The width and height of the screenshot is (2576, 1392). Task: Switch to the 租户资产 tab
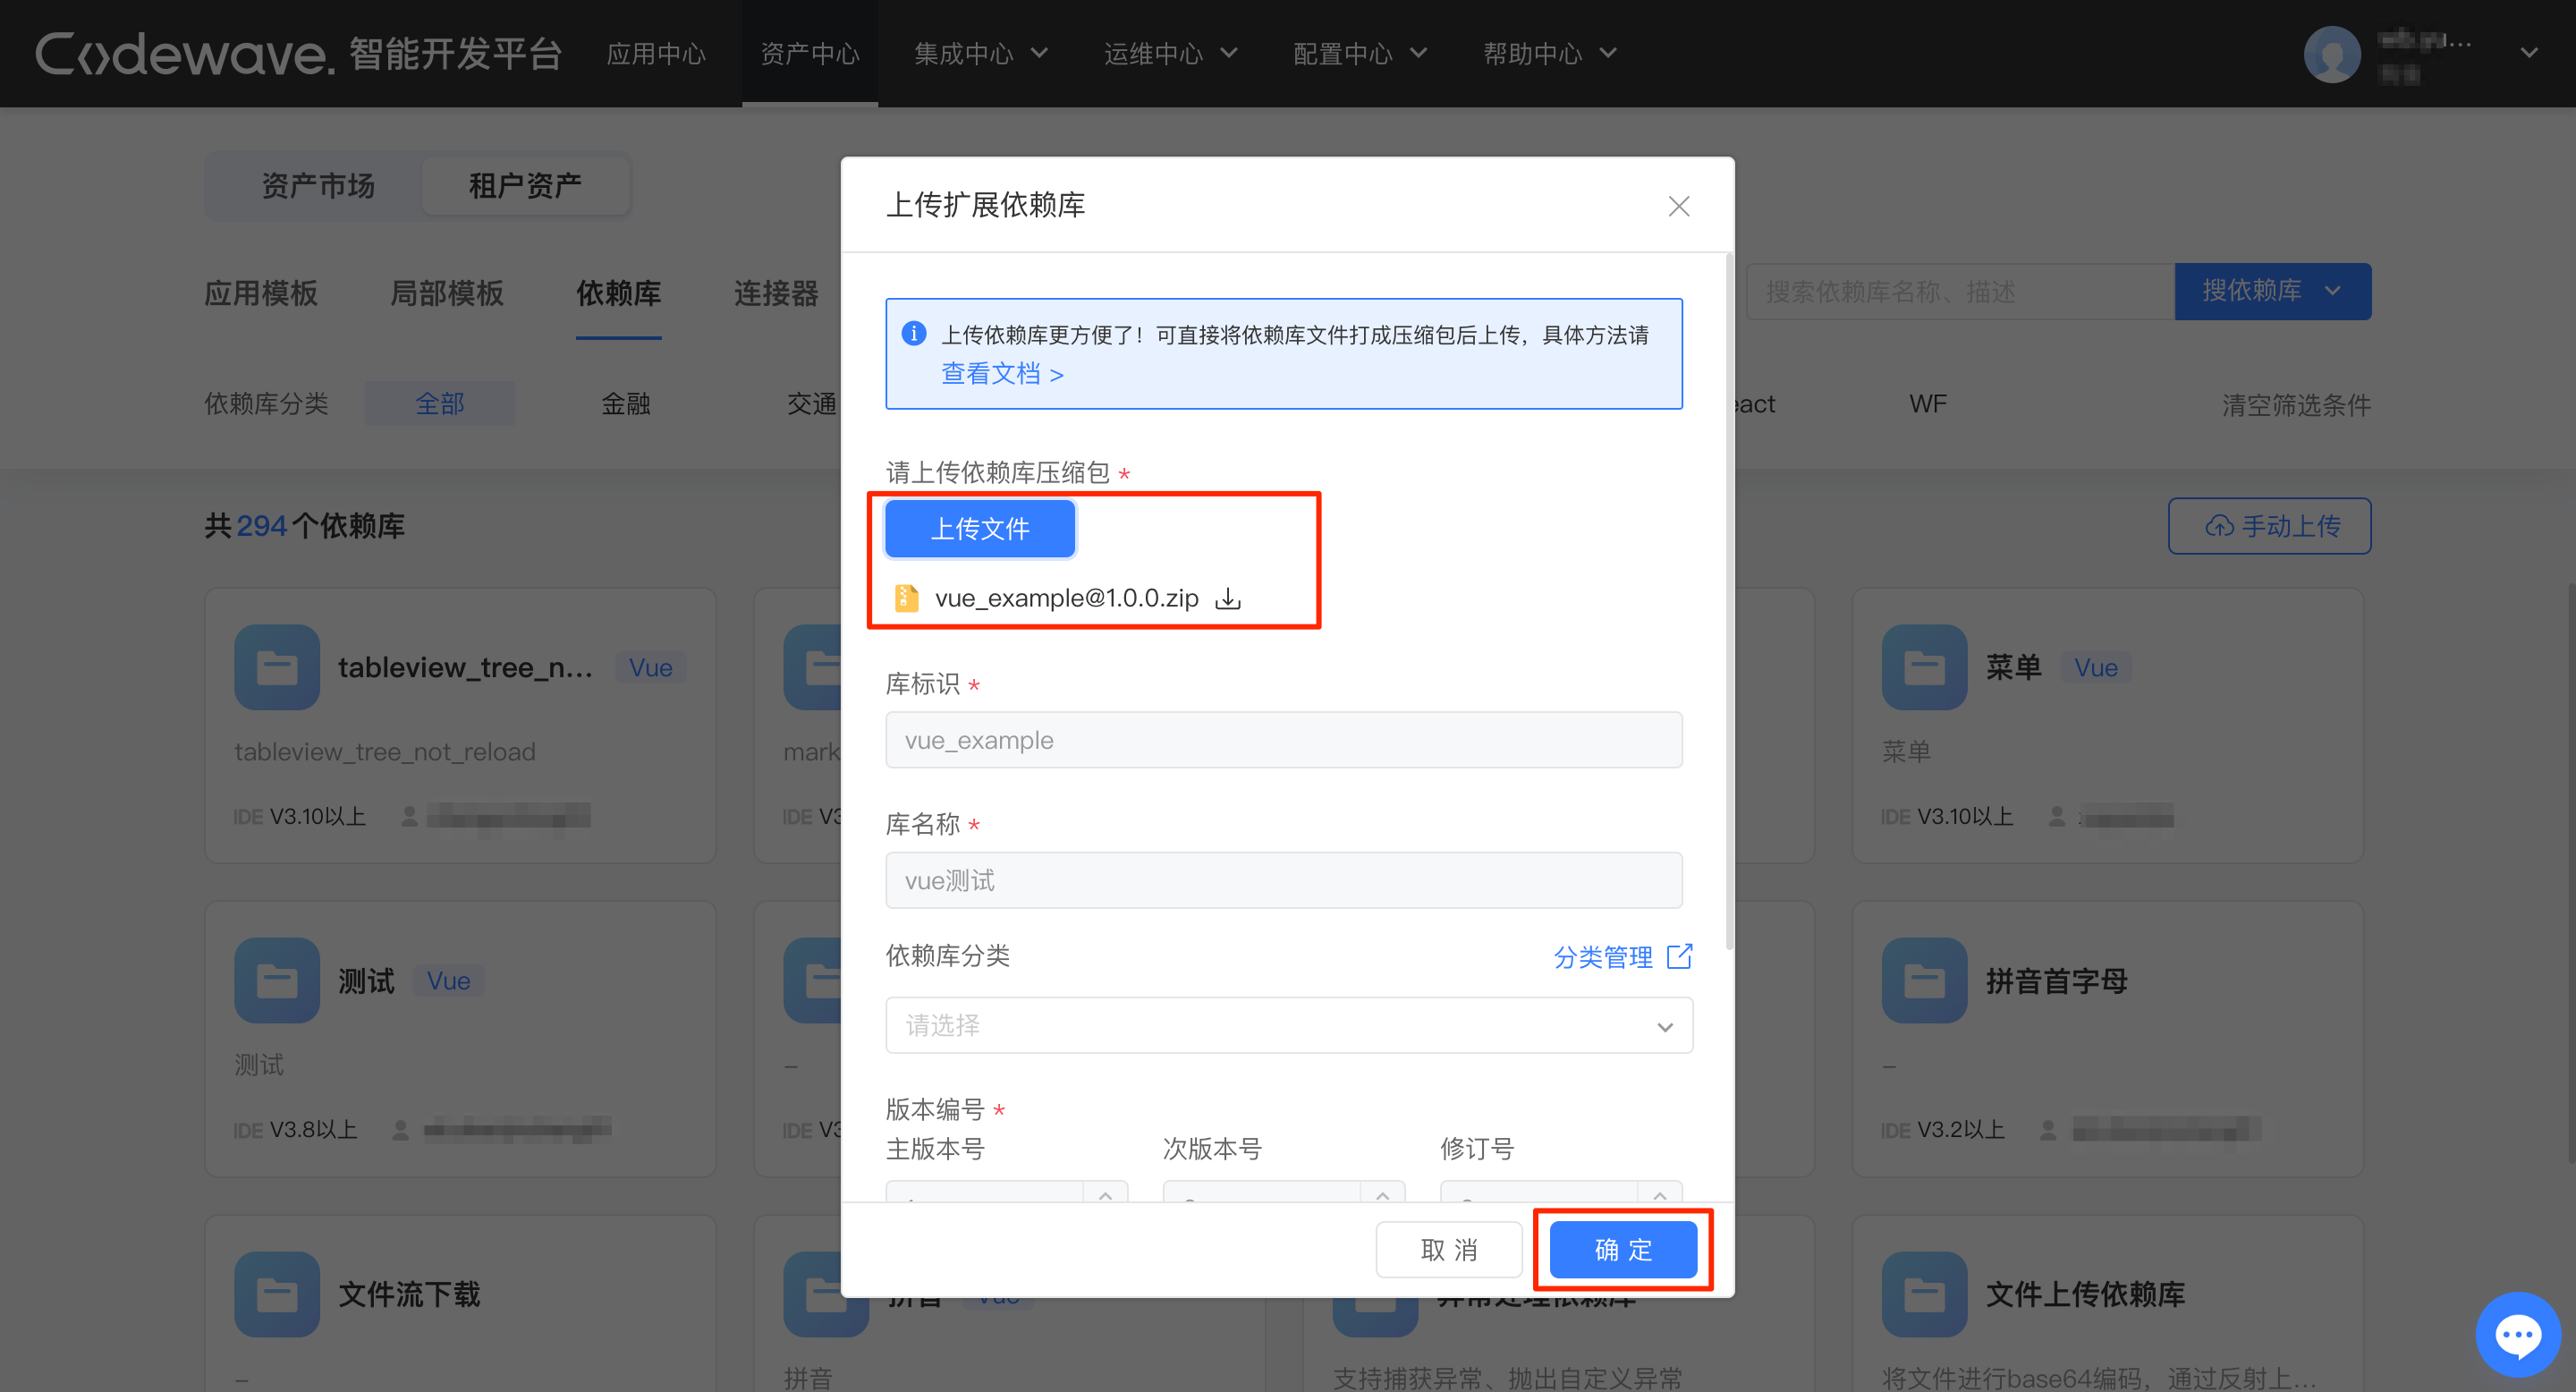(x=525, y=185)
